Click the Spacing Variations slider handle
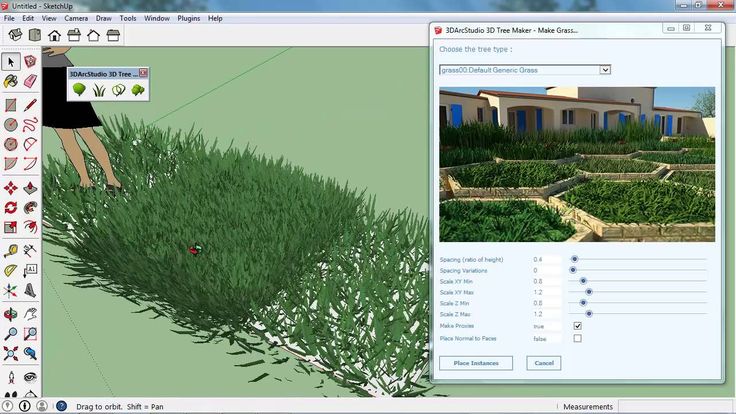Viewport: 736px width, 414px height. (x=573, y=270)
